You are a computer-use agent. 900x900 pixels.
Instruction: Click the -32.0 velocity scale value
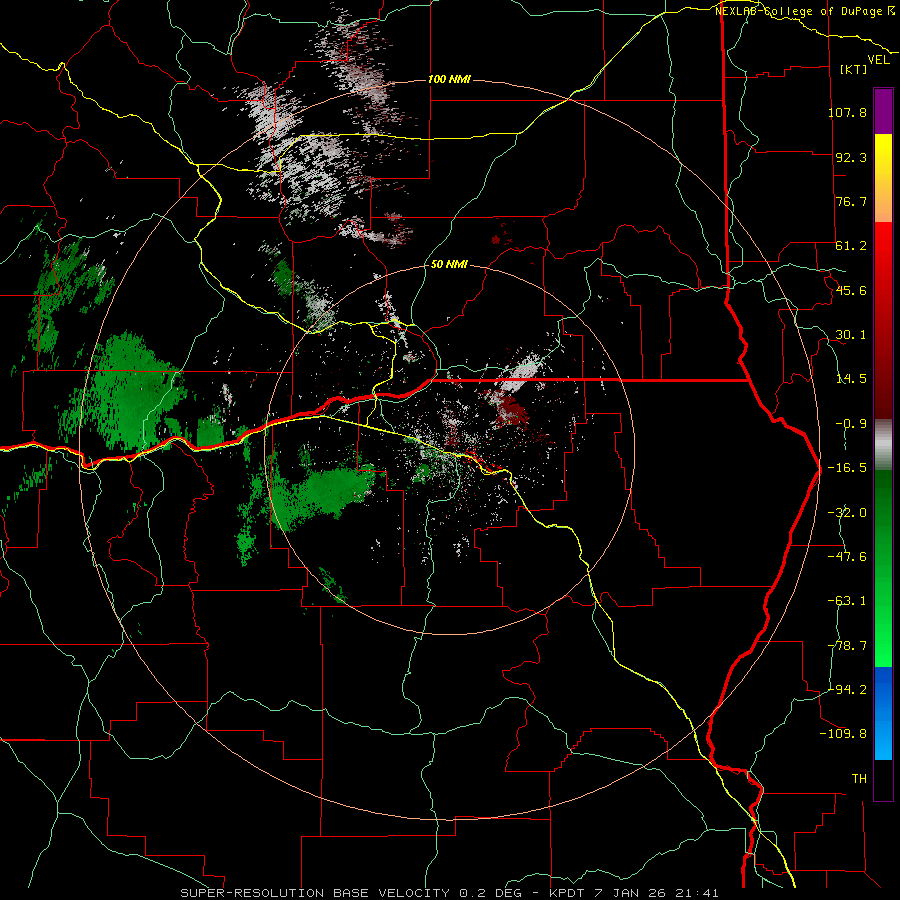847,513
